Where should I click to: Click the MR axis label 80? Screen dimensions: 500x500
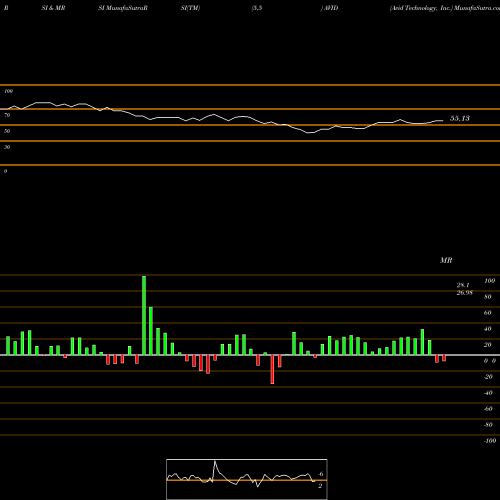488,297
